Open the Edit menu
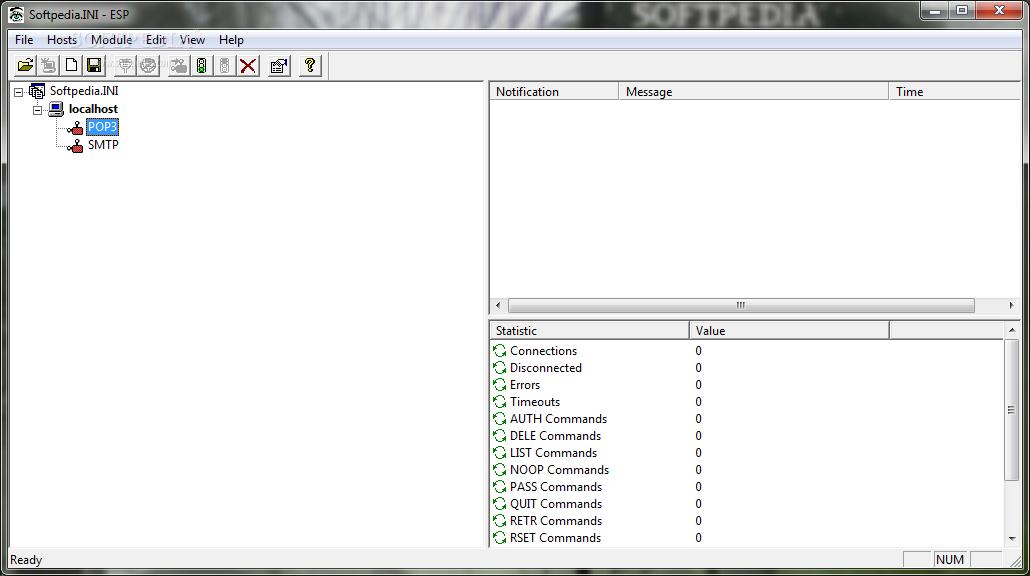Screen dimensions: 1030x576 156,40
